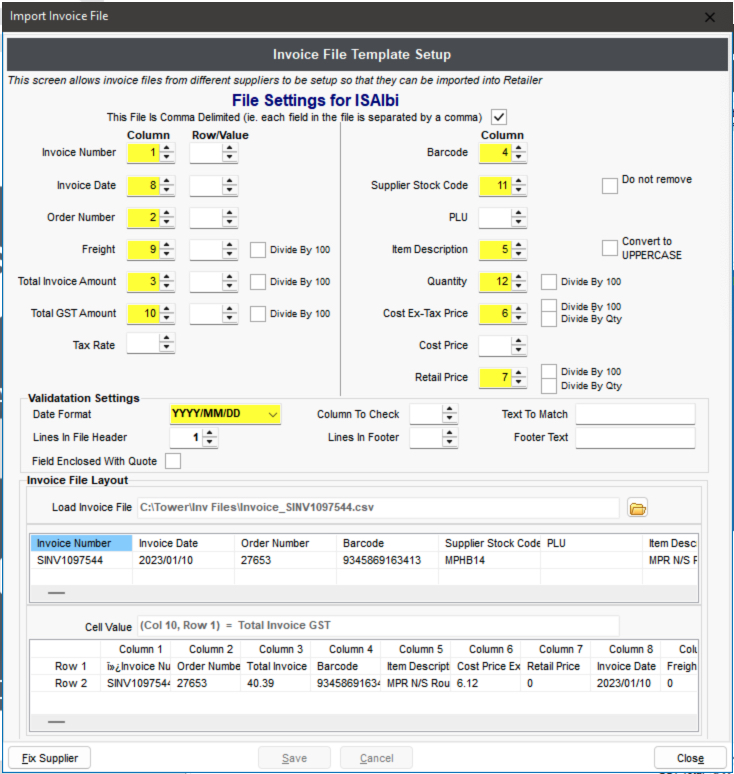Click the Save button
734x774 pixels.
point(294,758)
